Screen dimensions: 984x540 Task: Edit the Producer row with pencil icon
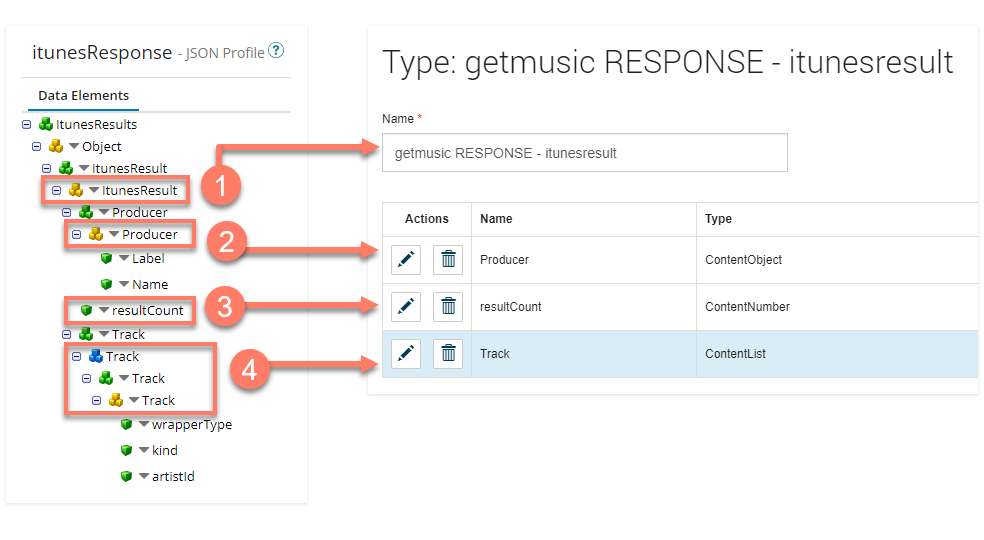coord(406,259)
